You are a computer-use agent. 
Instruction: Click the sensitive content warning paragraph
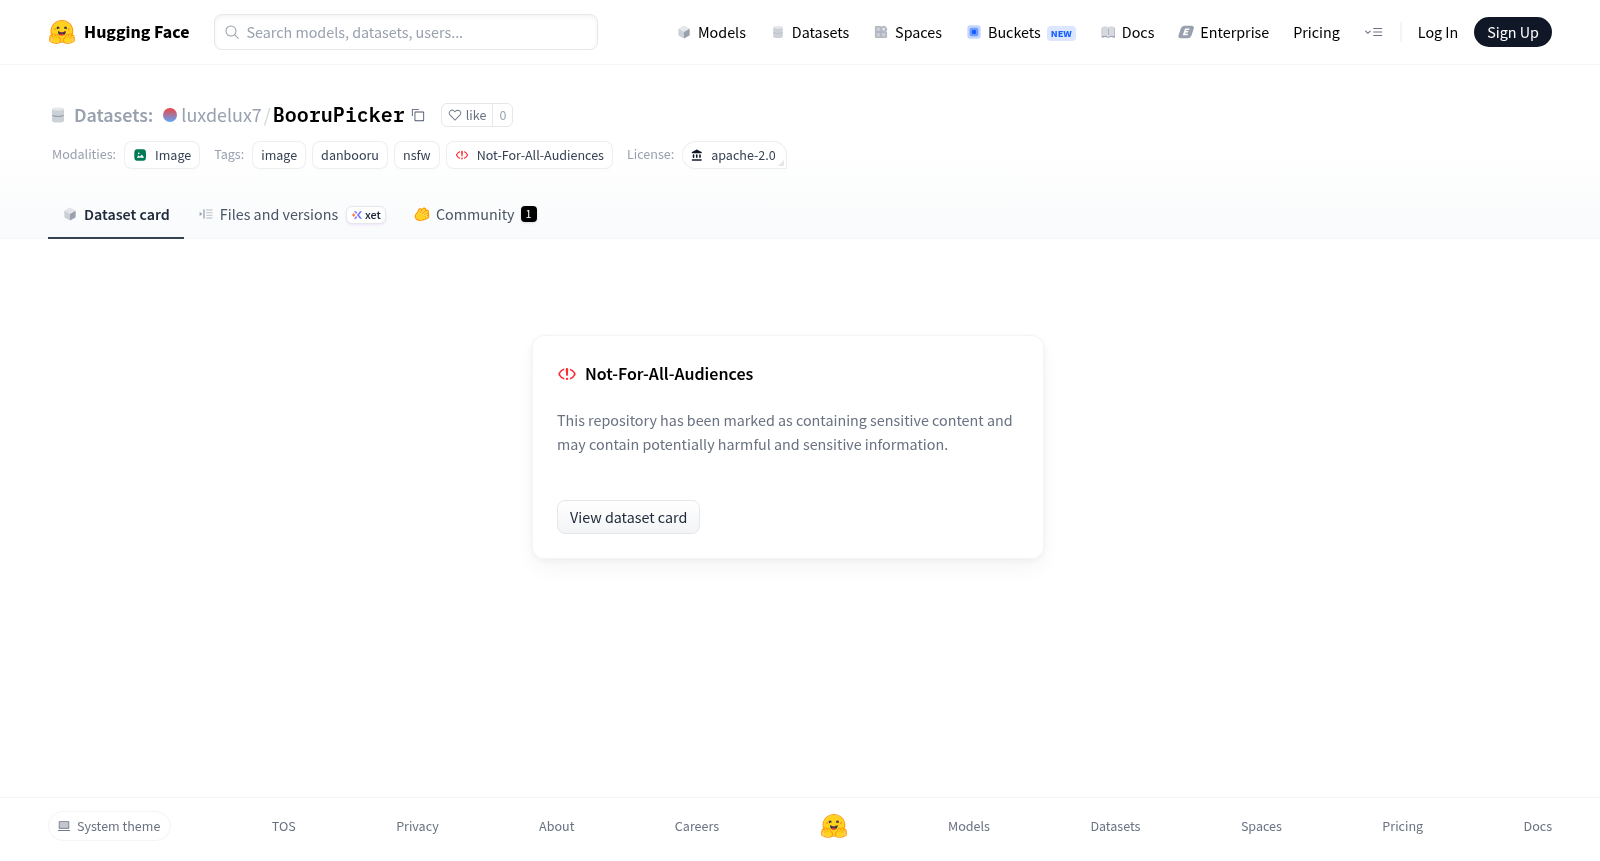(785, 433)
